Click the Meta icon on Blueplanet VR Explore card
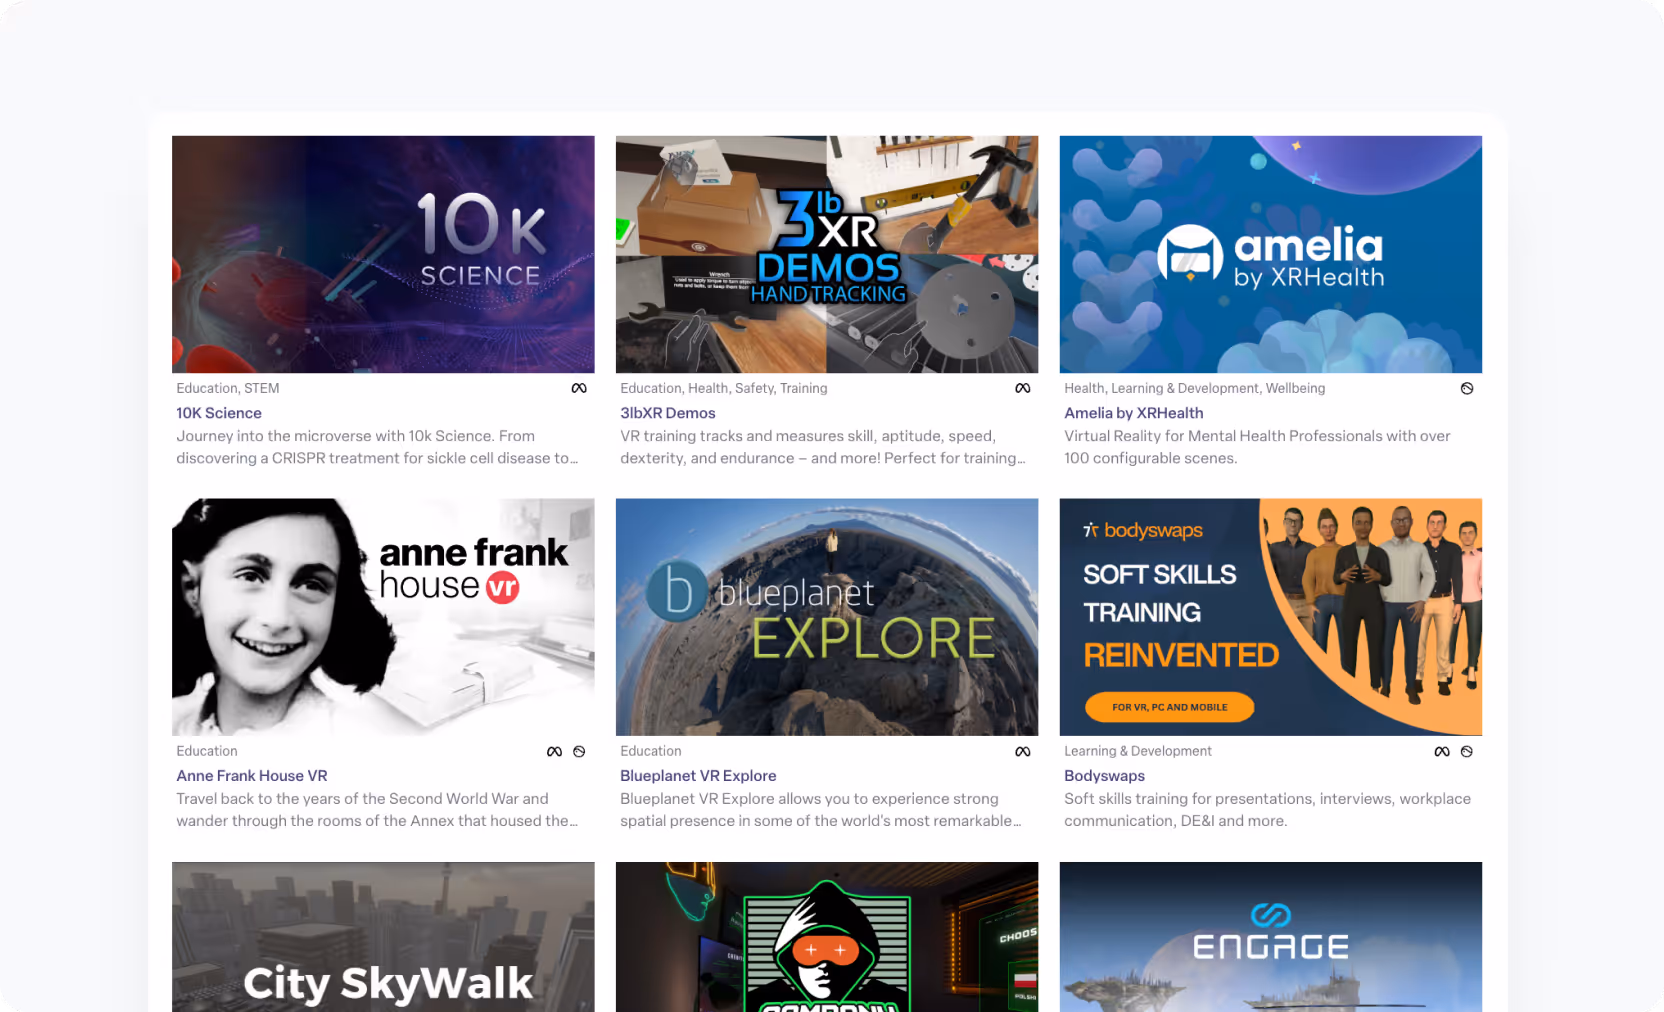This screenshot has width=1664, height=1012. (x=1022, y=751)
